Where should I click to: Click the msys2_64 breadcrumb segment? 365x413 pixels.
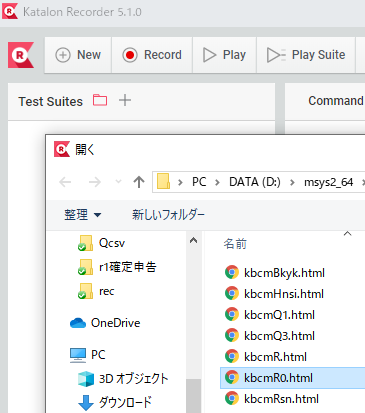coord(328,182)
